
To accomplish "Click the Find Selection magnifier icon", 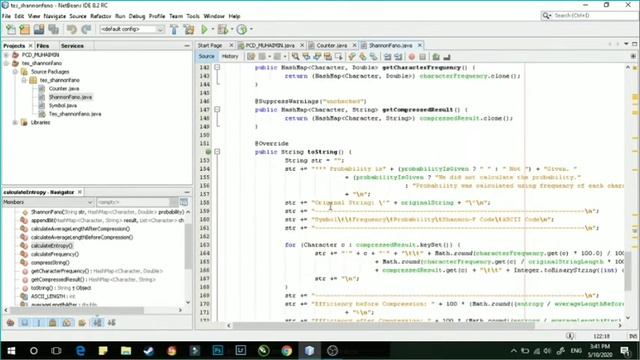I will pyautogui.click(x=295, y=57).
